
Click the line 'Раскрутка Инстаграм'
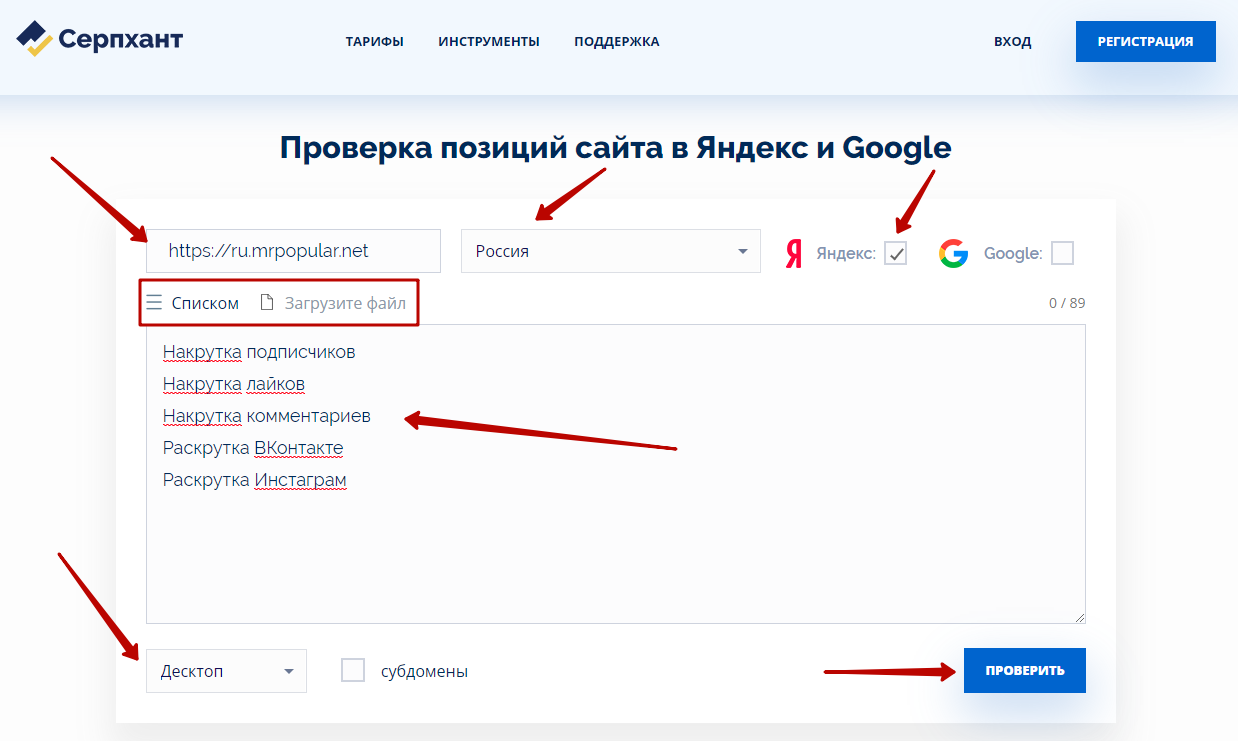tap(255, 480)
